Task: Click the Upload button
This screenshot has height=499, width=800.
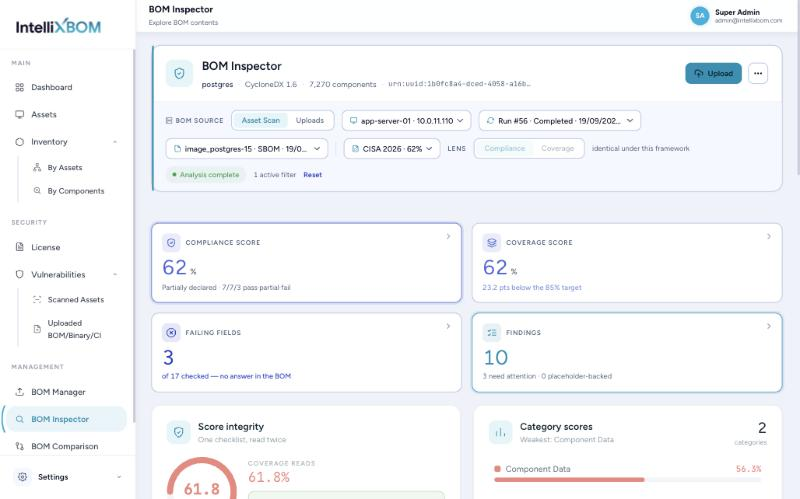Action: tap(713, 73)
